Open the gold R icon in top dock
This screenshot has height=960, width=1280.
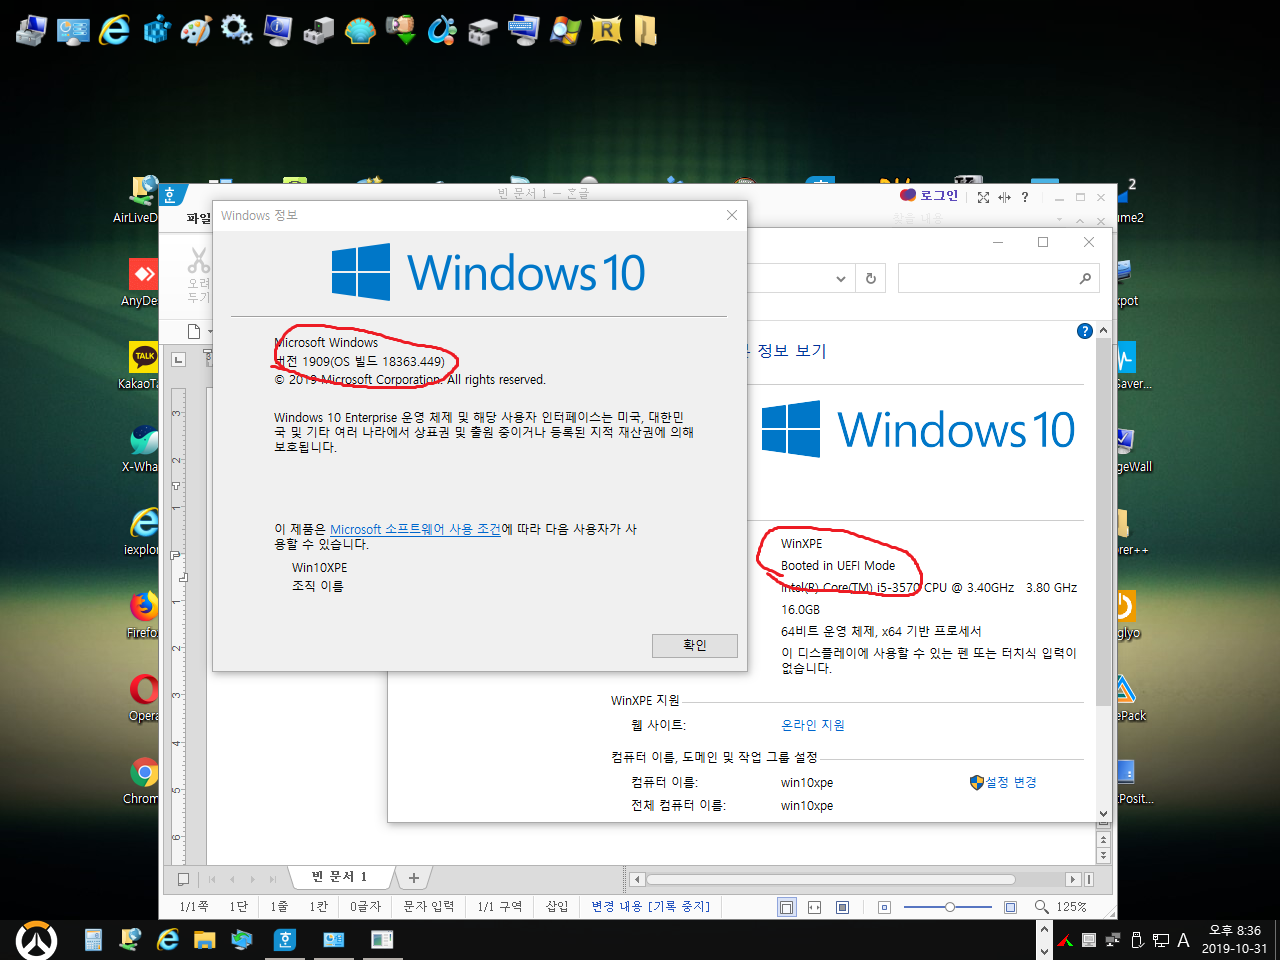[606, 30]
